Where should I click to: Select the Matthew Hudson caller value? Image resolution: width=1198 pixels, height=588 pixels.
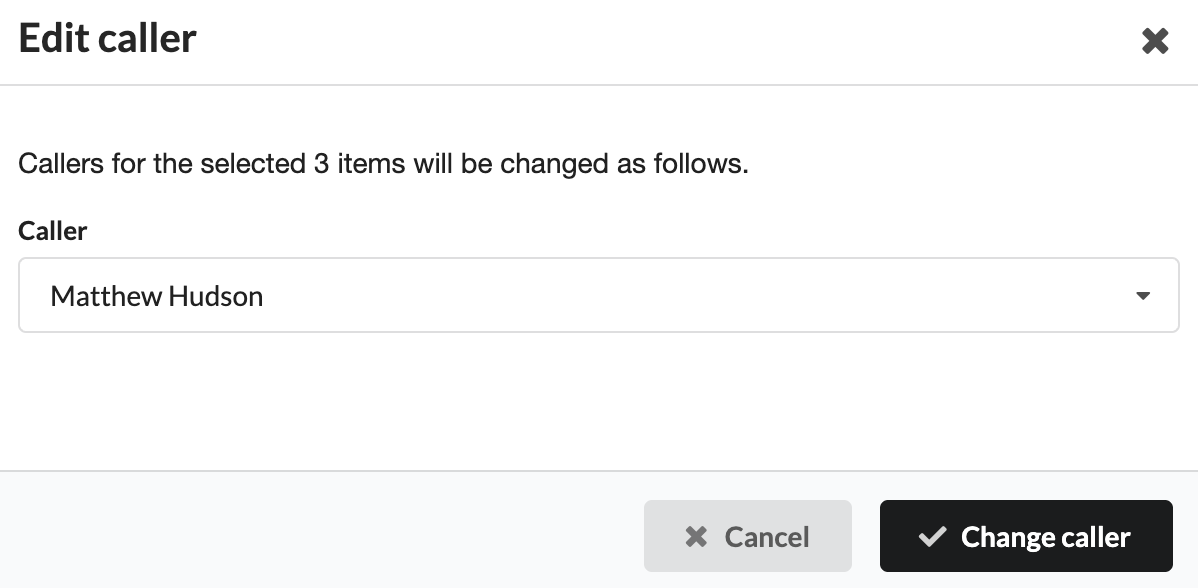(157, 296)
